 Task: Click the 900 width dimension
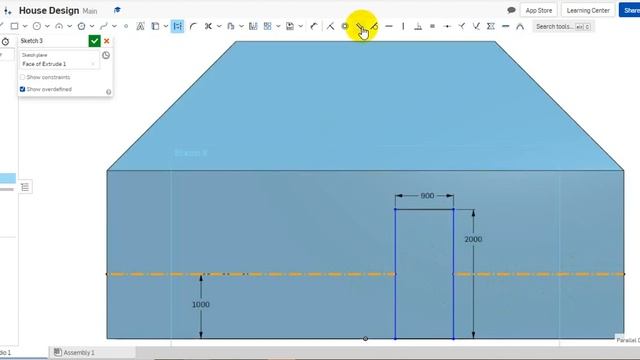pyautogui.click(x=427, y=196)
